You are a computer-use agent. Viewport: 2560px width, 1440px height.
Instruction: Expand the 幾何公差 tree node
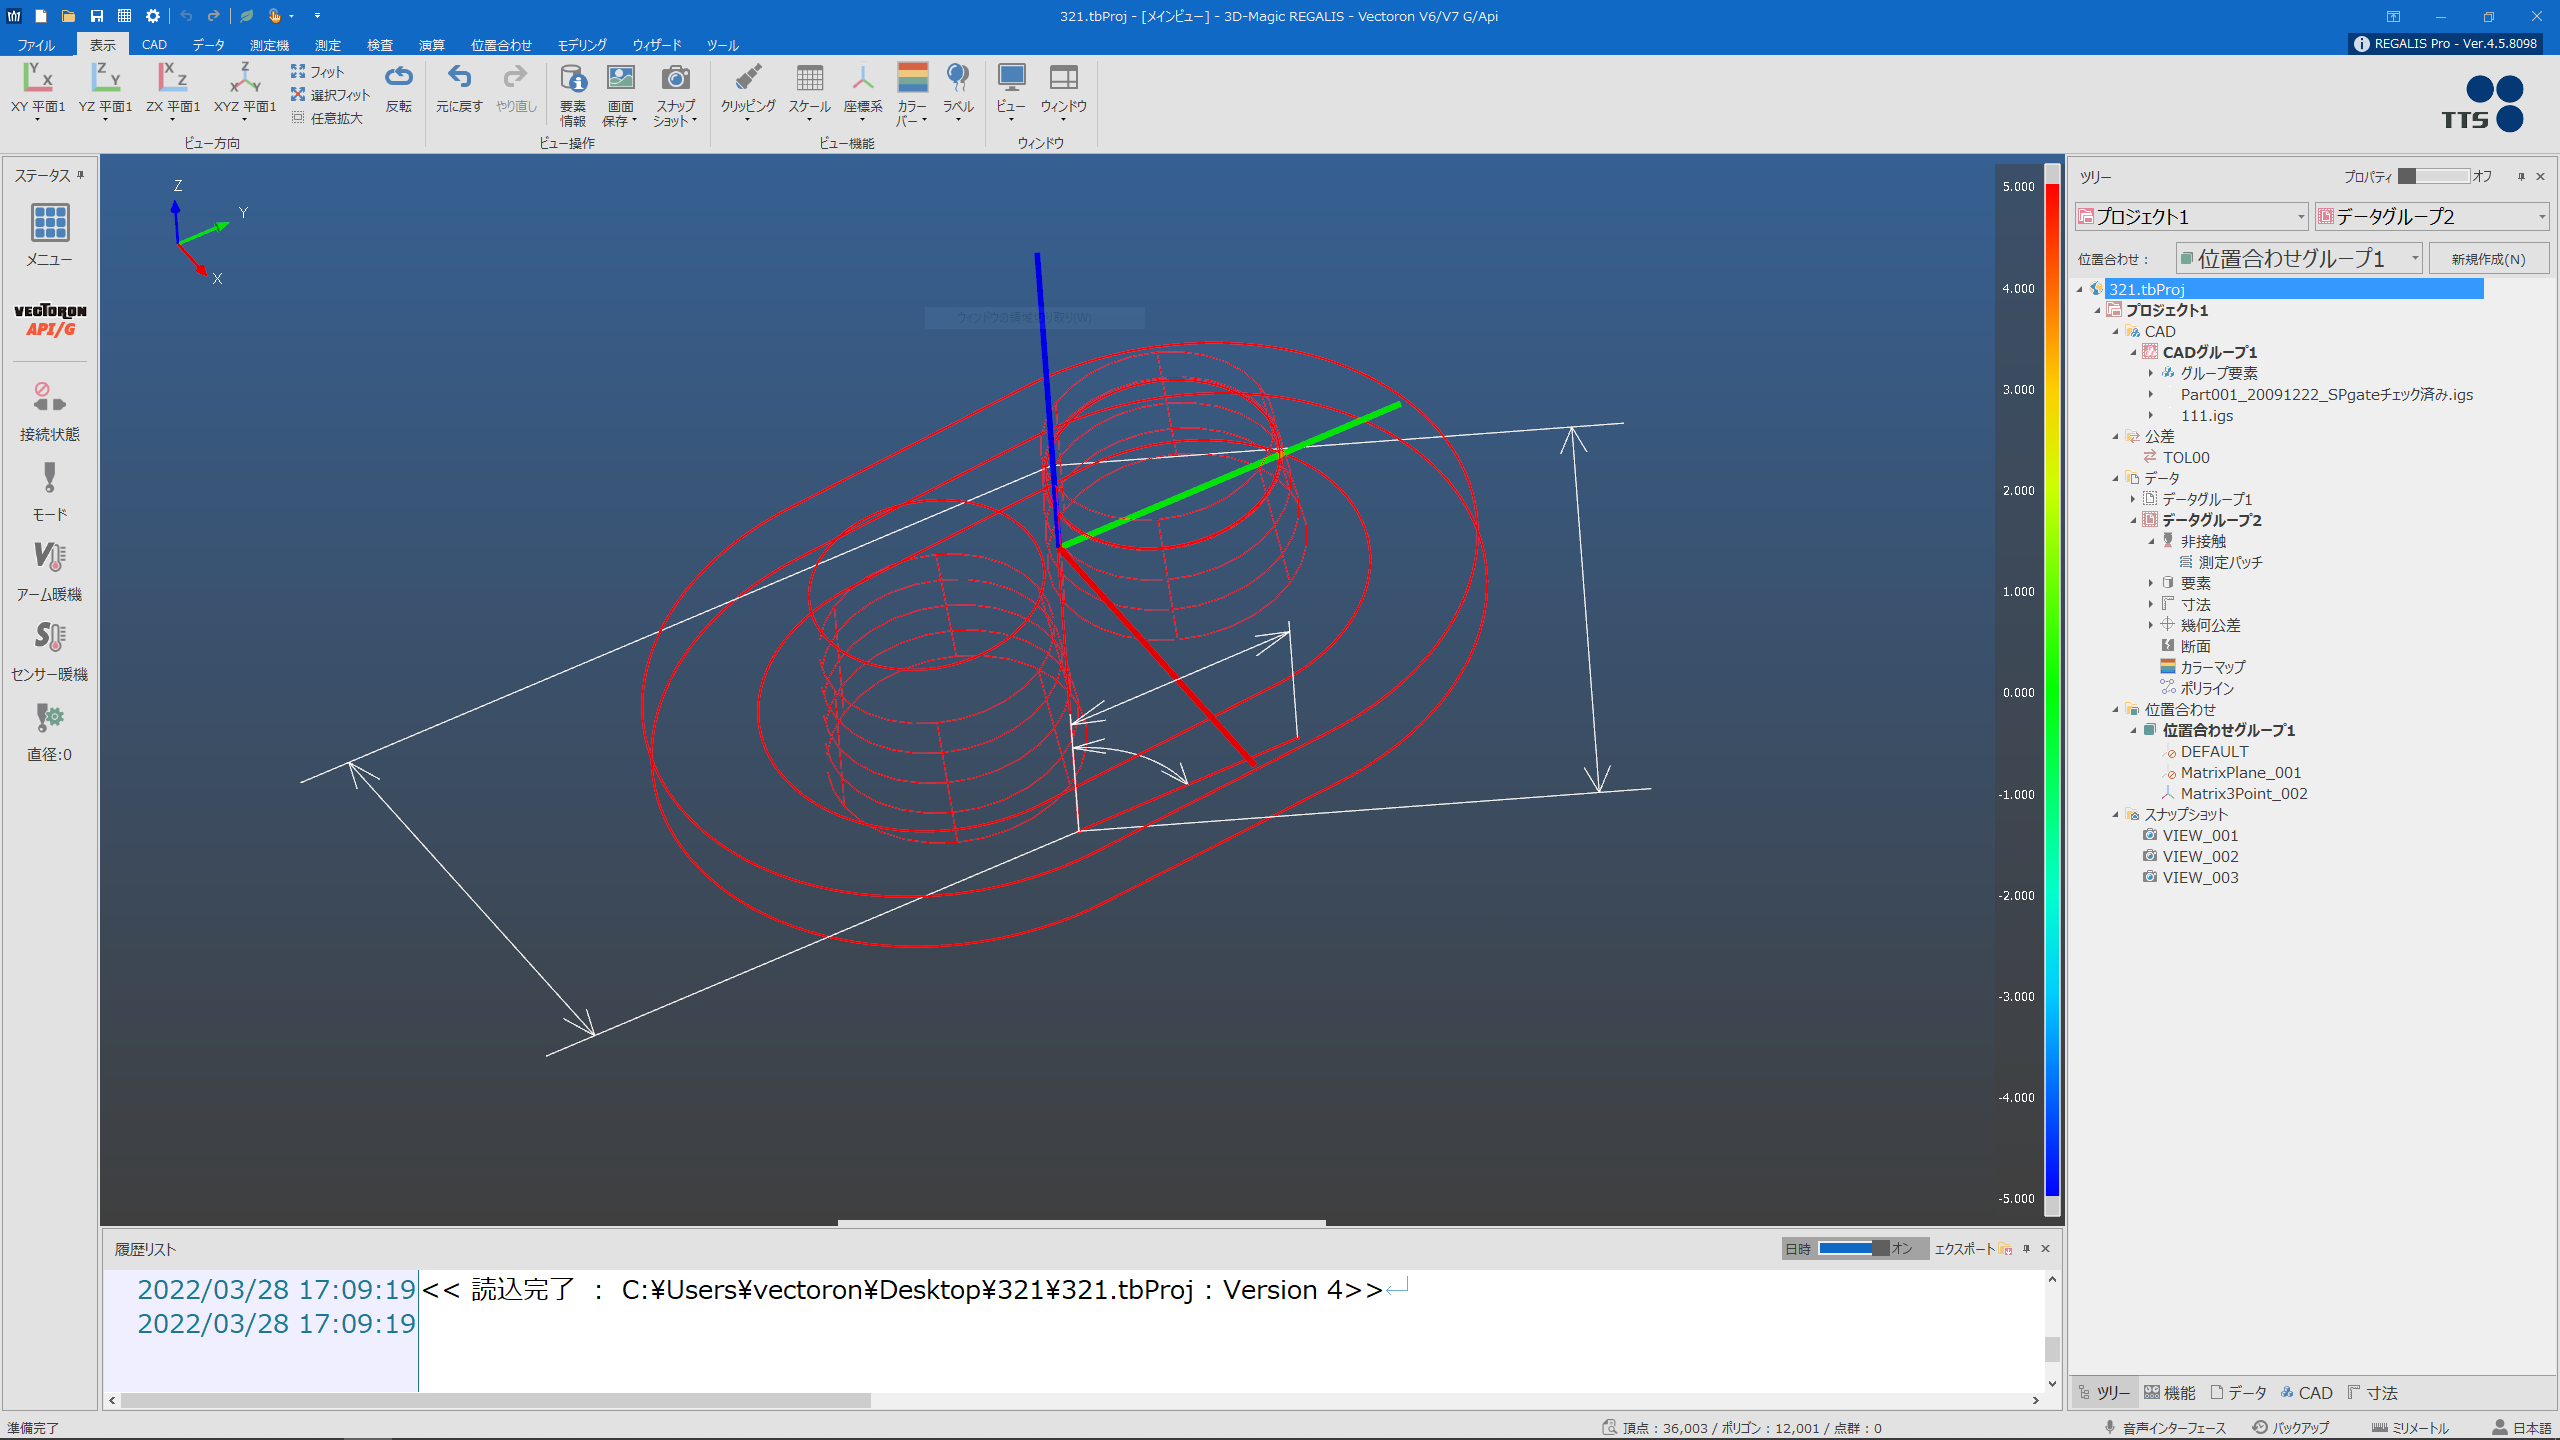click(x=2151, y=625)
